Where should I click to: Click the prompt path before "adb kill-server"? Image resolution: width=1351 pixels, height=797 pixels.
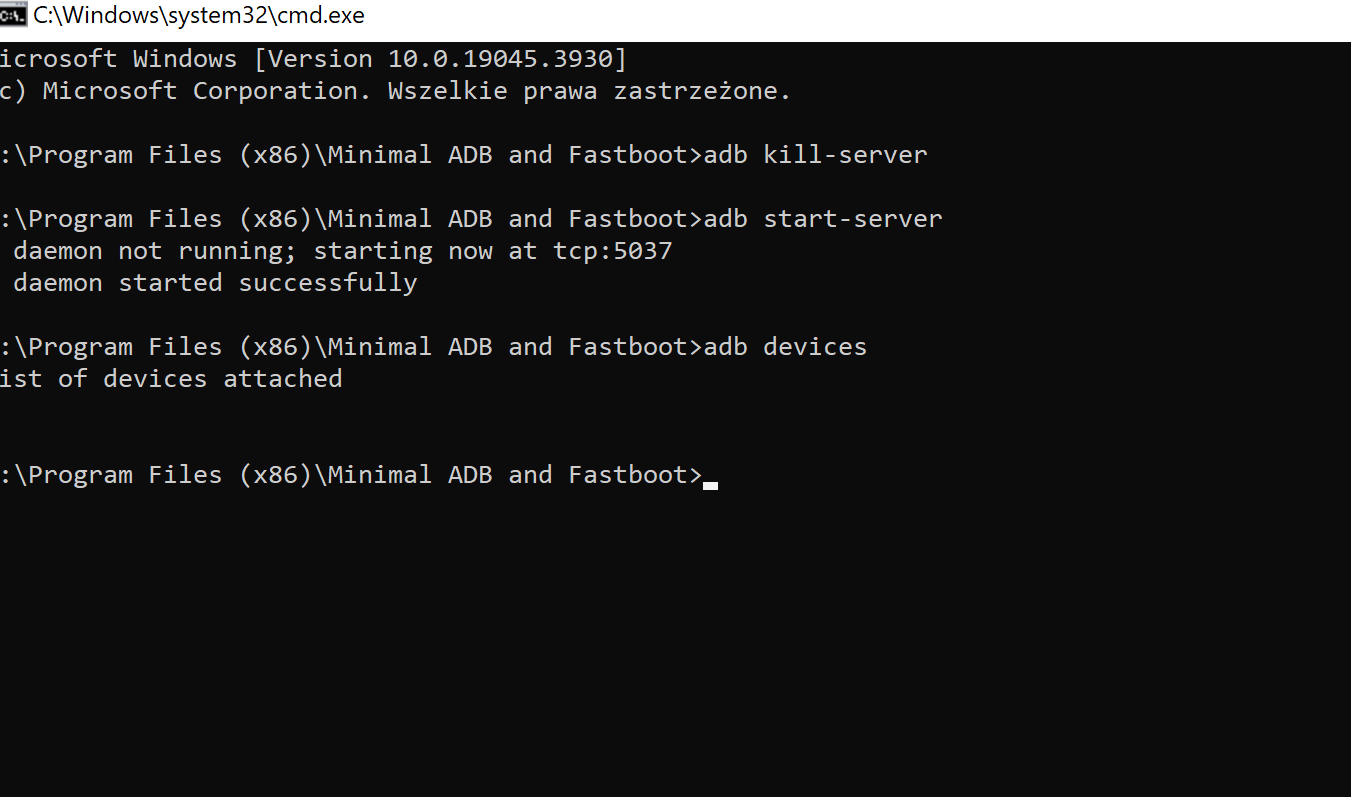click(350, 155)
